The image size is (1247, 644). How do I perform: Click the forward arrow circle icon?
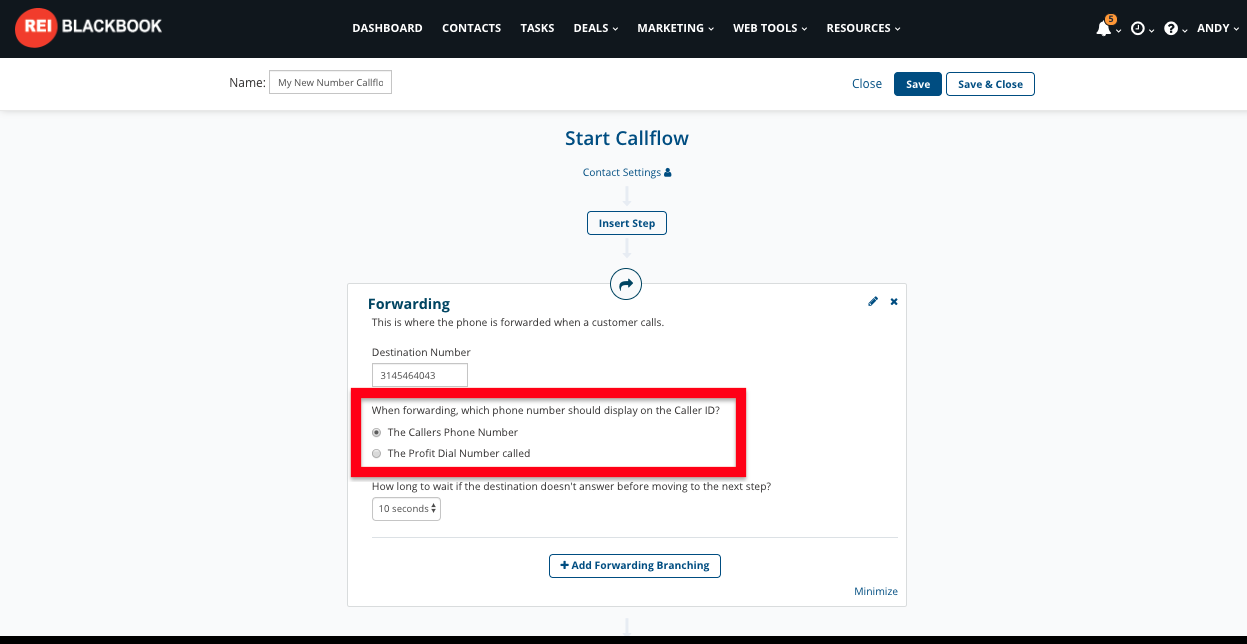[626, 284]
